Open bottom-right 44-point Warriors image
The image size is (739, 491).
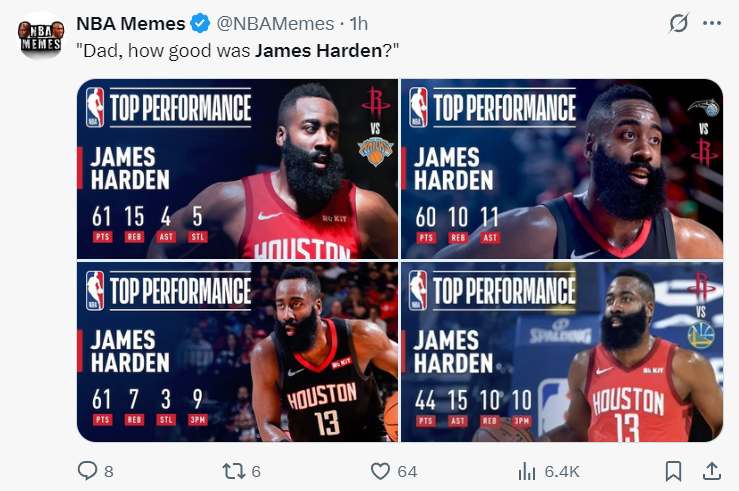tap(561, 352)
